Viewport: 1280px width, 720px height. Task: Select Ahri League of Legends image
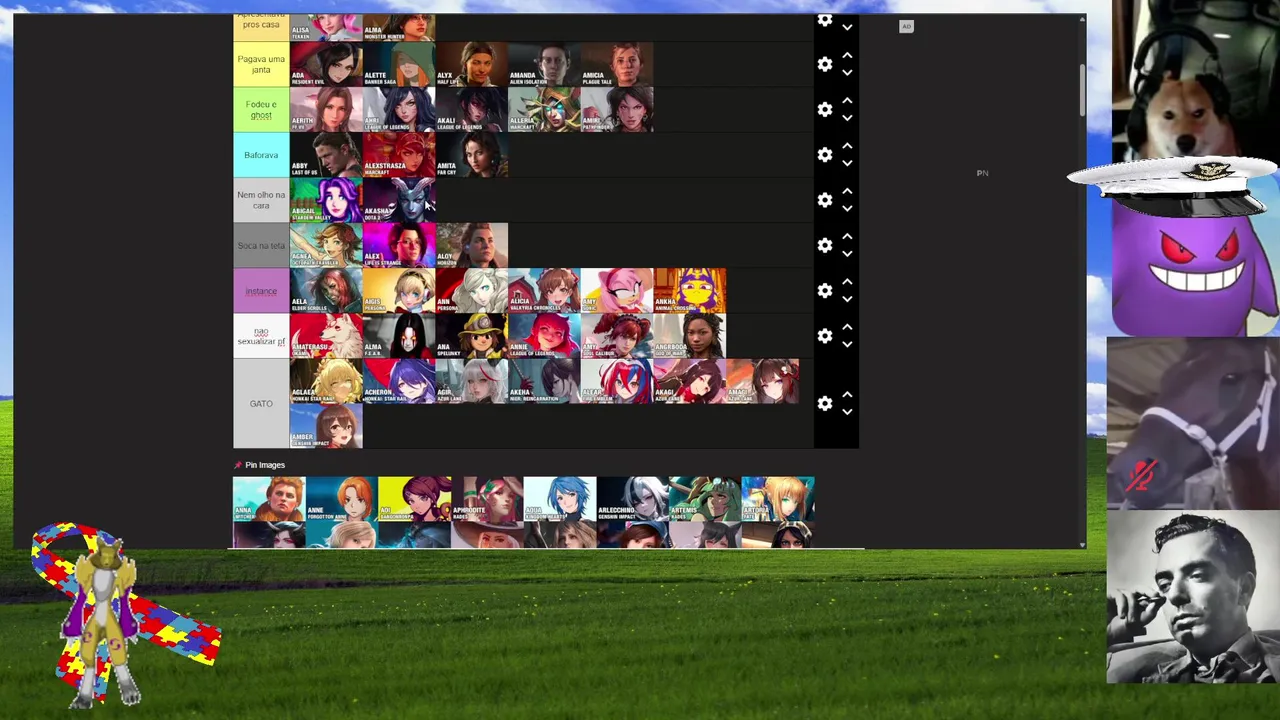(398, 109)
